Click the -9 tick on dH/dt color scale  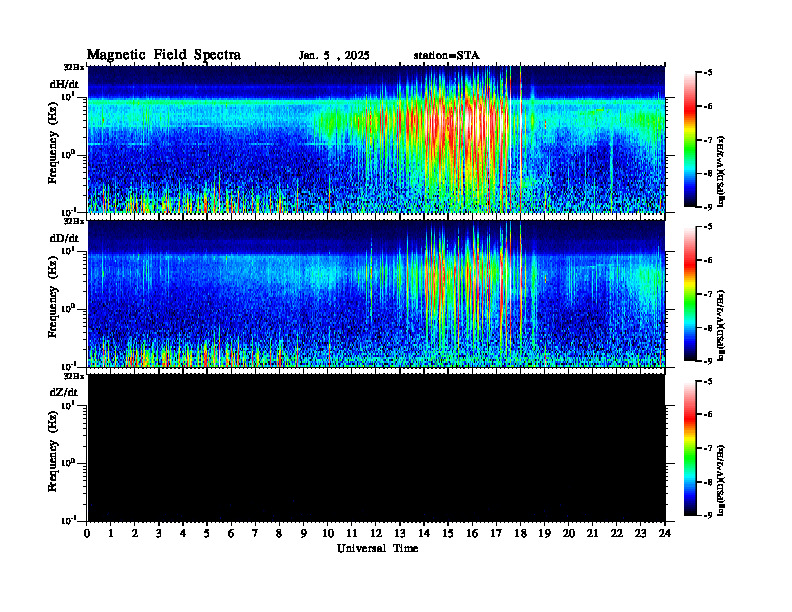click(708, 207)
